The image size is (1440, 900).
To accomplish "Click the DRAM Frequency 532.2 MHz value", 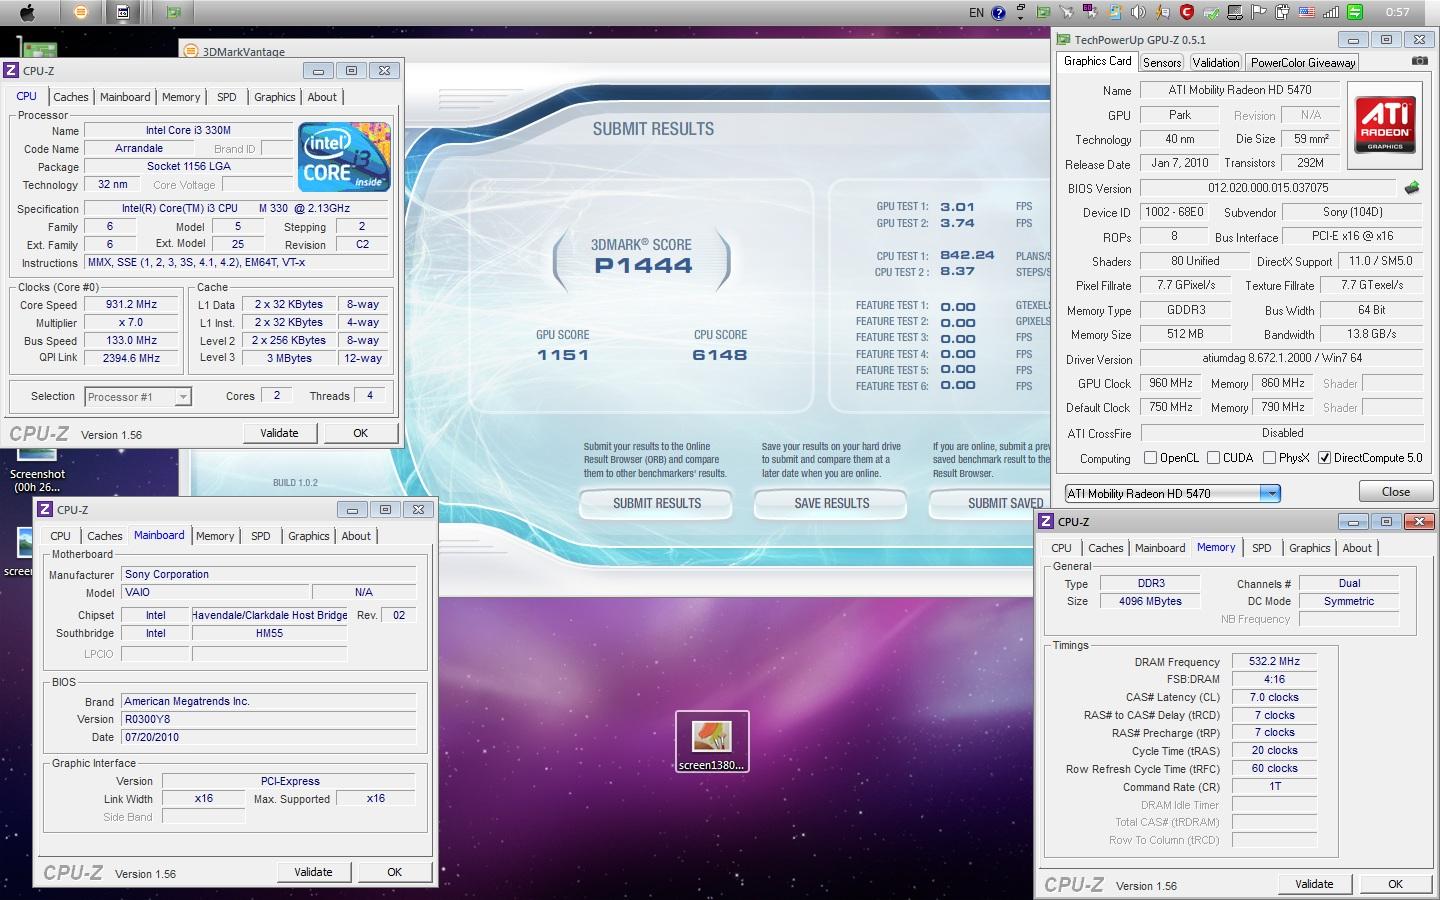I will coord(1274,661).
